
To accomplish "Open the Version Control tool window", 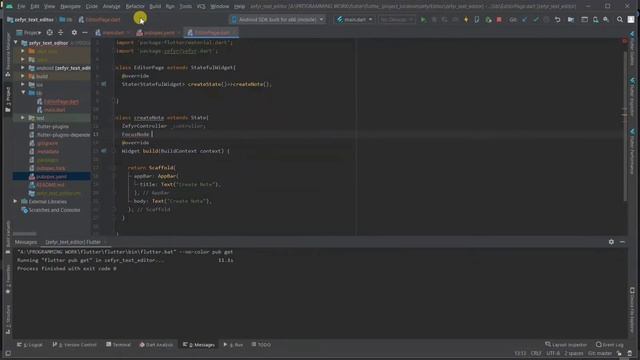I will coord(75,345).
